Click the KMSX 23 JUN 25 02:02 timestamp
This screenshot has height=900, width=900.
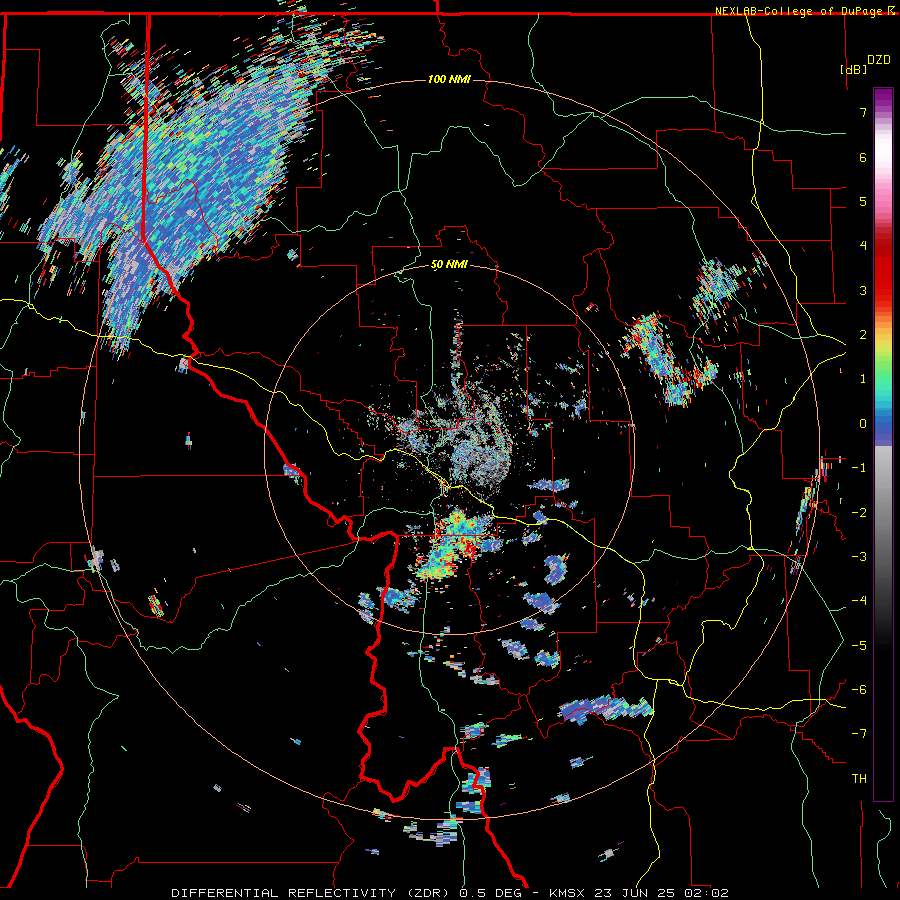tap(639, 893)
